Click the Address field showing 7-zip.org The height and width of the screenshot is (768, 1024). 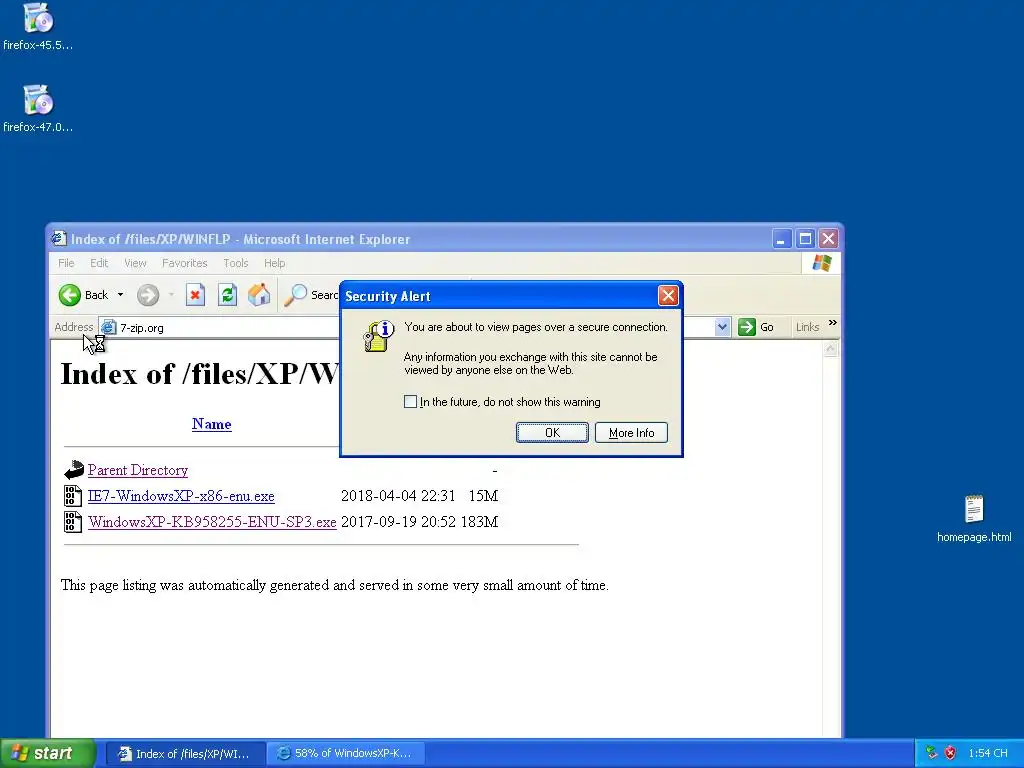415,327
